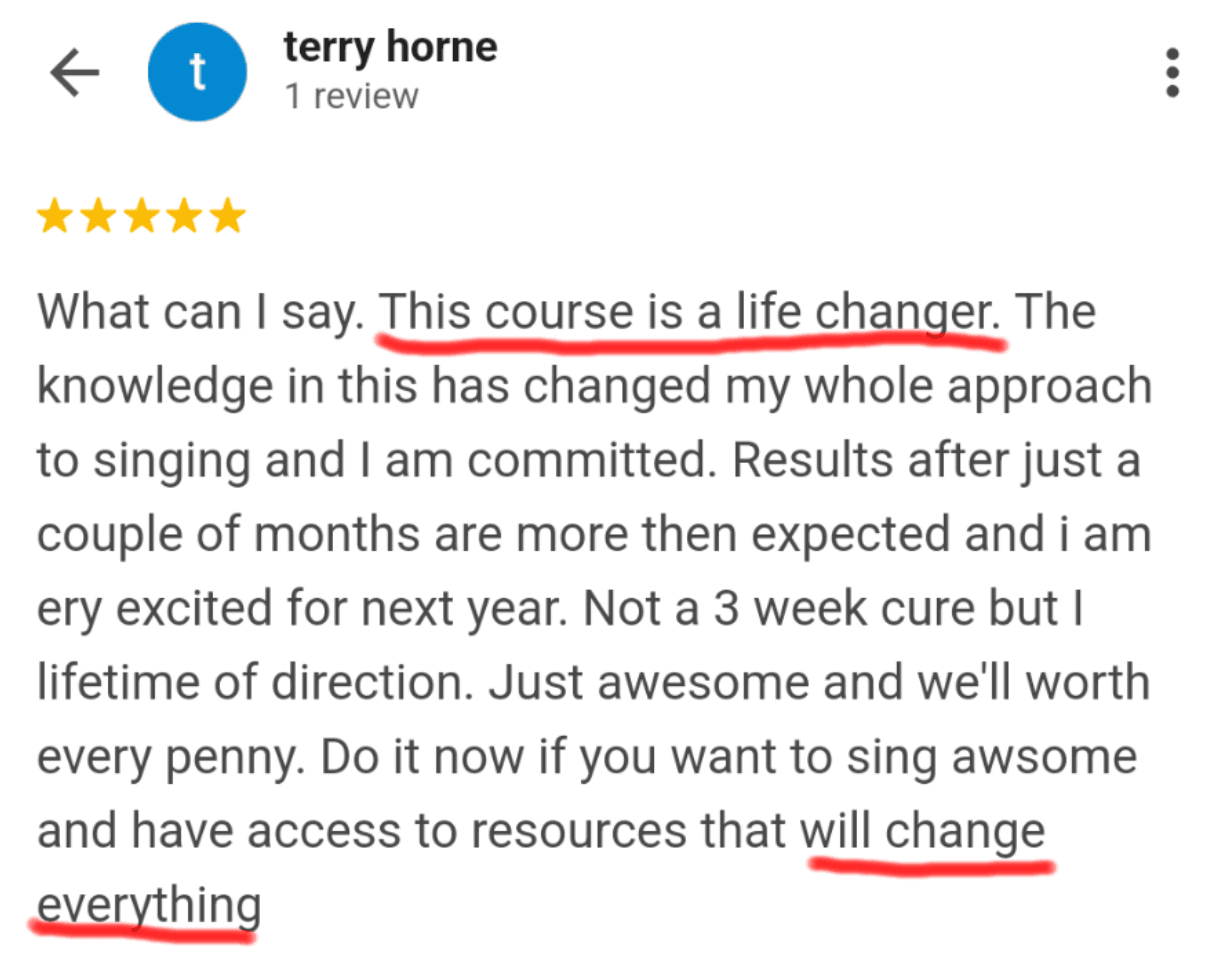The width and height of the screenshot is (1220, 964).
Task: Select the second yellow rating star
Action: [x=97, y=216]
